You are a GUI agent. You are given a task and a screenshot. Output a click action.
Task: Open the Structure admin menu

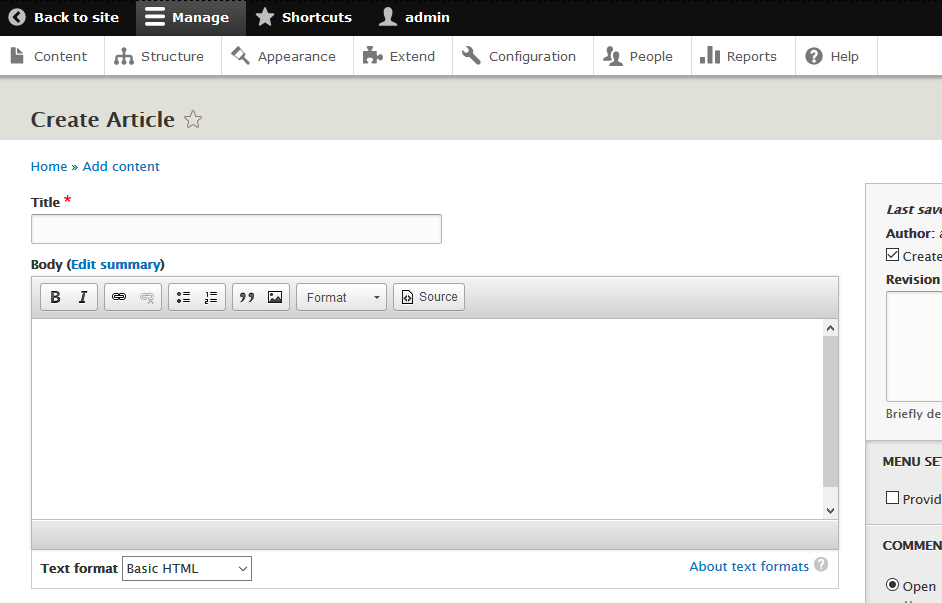(x=162, y=57)
